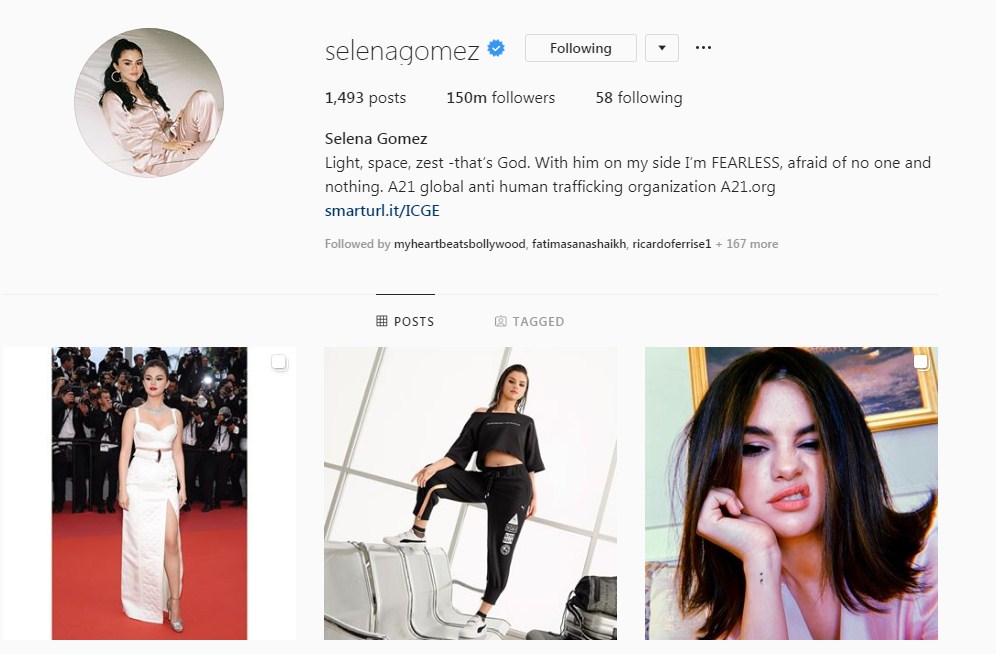Open the three-dot options menu
996x654 pixels.
pos(703,48)
